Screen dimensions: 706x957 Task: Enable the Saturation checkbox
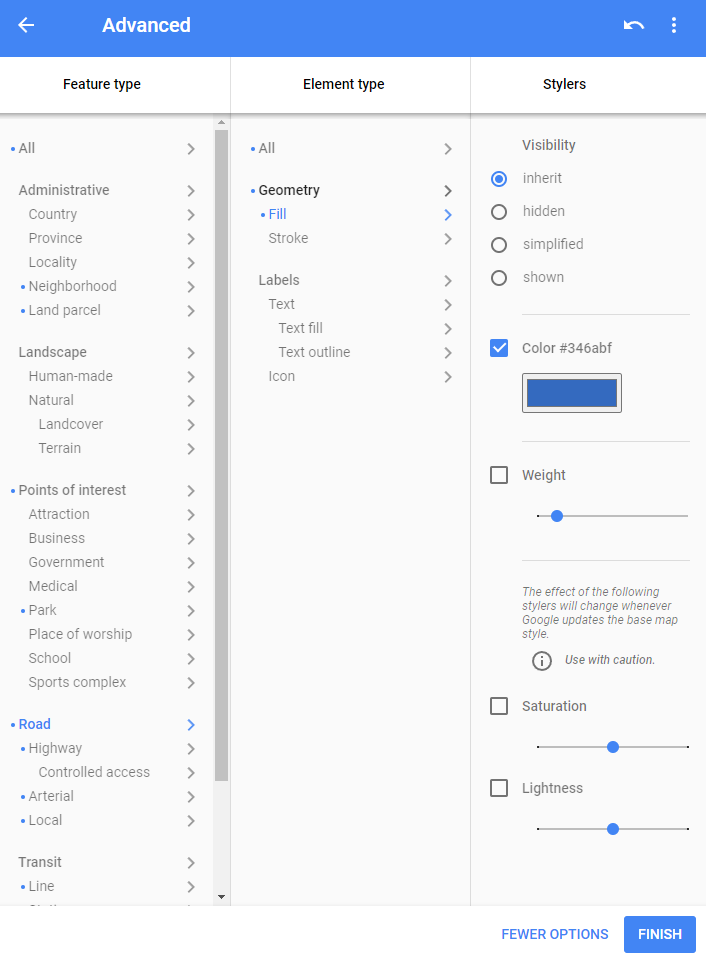pyautogui.click(x=499, y=706)
